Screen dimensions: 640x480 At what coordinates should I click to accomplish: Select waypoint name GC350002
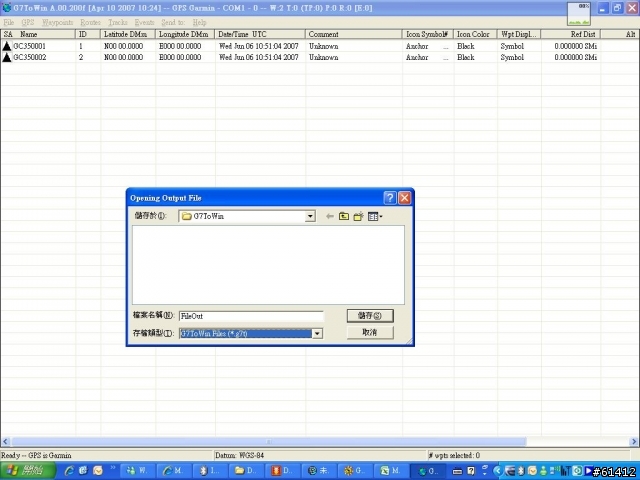pos(29,57)
